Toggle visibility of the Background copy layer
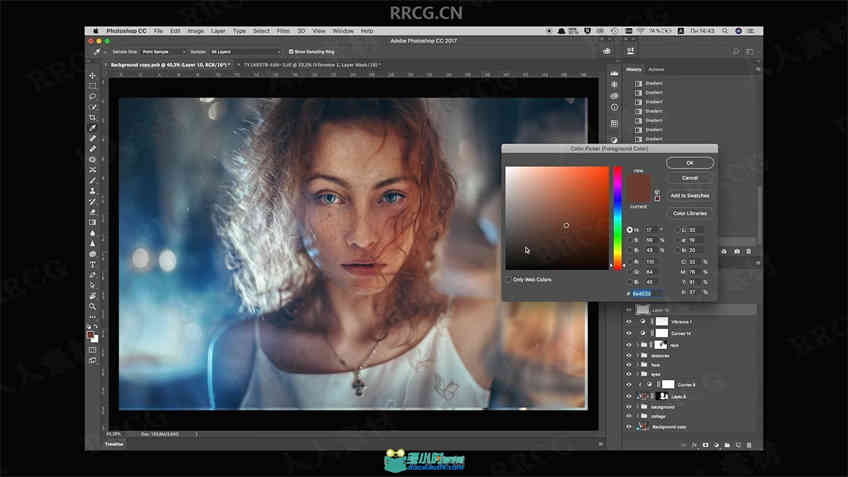The height and width of the screenshot is (477, 848). [628, 427]
